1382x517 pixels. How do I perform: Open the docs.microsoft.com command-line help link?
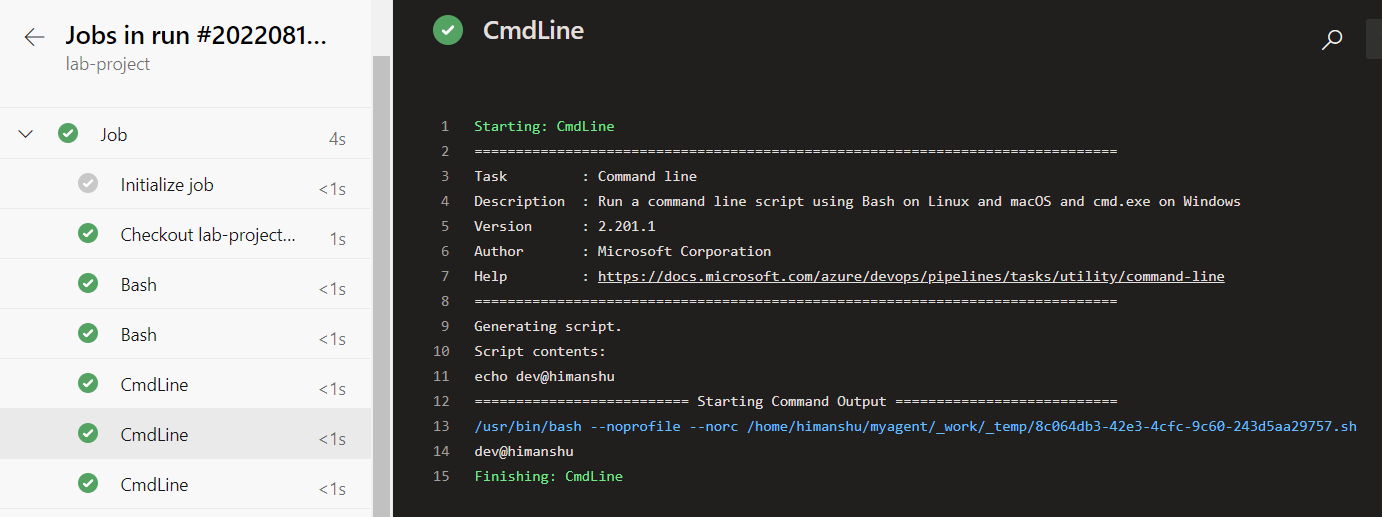coord(911,276)
